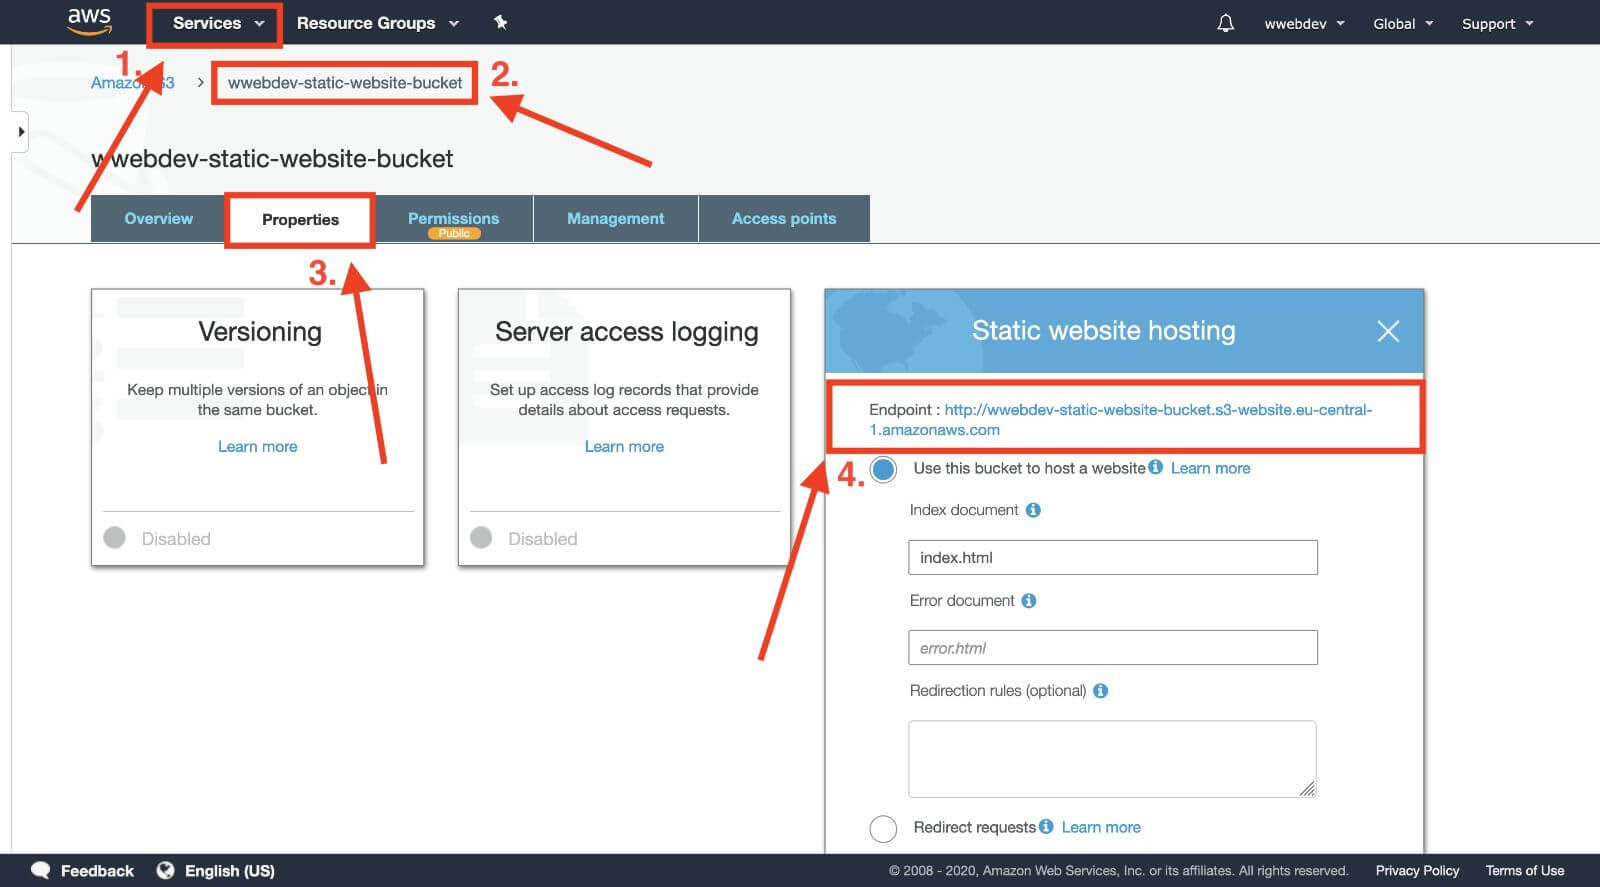Open the Privacy Policy link
Image resolution: width=1600 pixels, height=887 pixels.
click(x=1417, y=870)
